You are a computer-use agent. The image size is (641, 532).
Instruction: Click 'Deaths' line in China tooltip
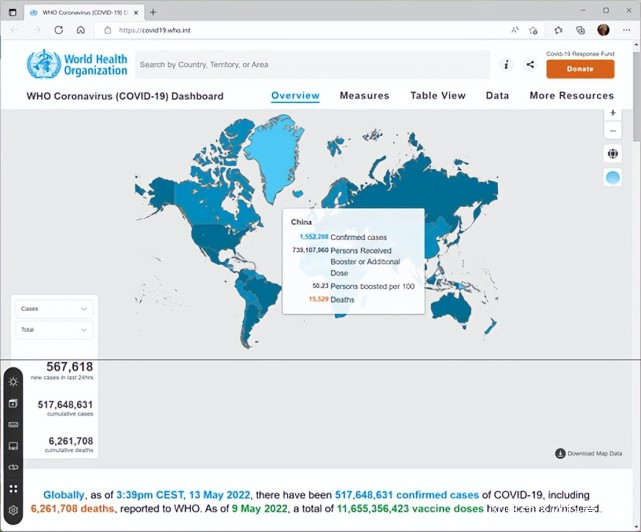[x=342, y=300]
